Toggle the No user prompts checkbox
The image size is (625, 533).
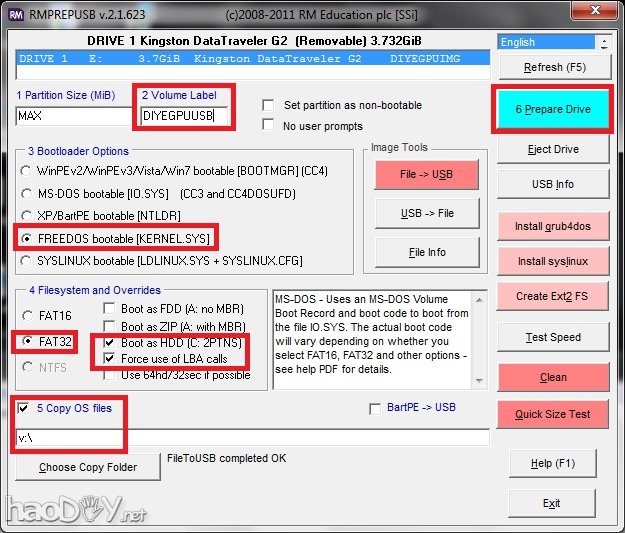pyautogui.click(x=268, y=125)
